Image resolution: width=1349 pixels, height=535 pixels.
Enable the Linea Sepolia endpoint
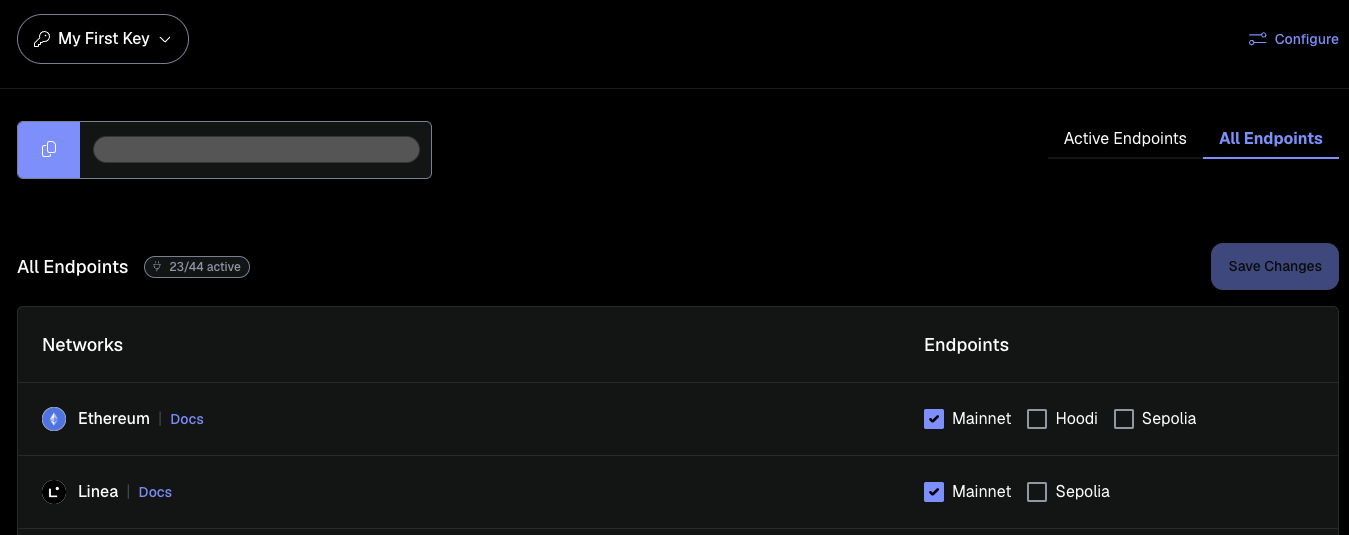1037,492
